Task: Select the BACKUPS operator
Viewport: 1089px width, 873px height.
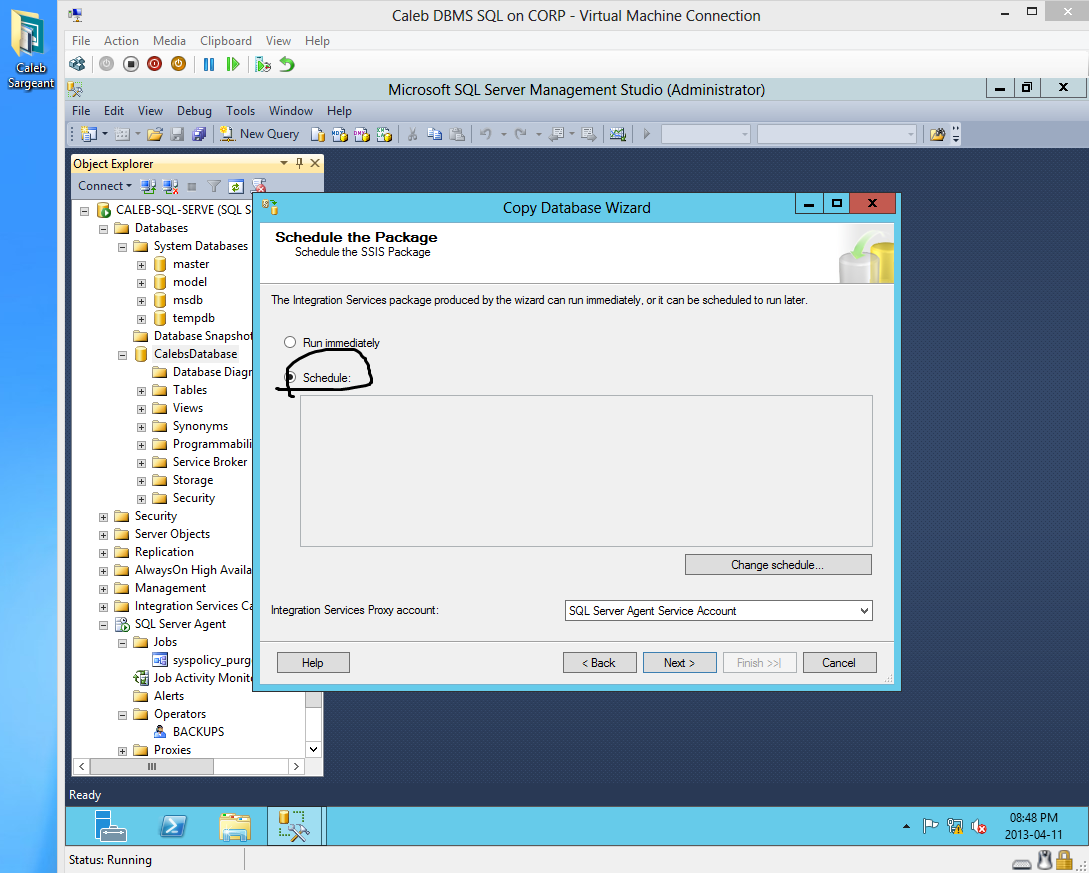Action: 198,732
